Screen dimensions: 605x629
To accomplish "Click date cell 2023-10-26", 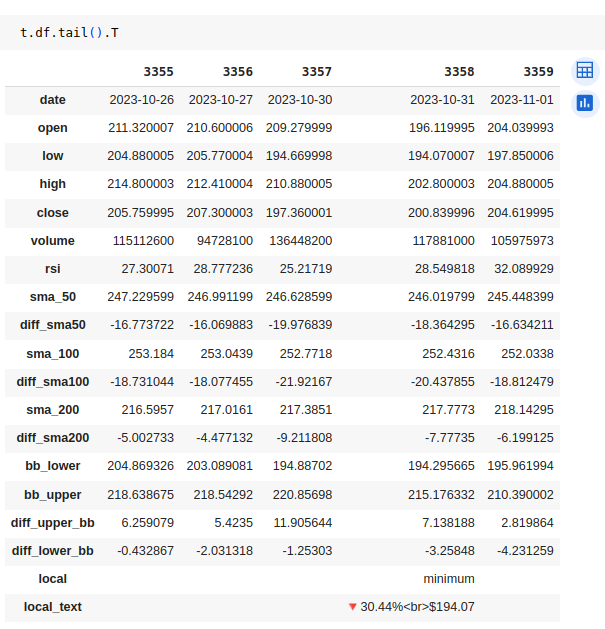I will coord(142,100).
